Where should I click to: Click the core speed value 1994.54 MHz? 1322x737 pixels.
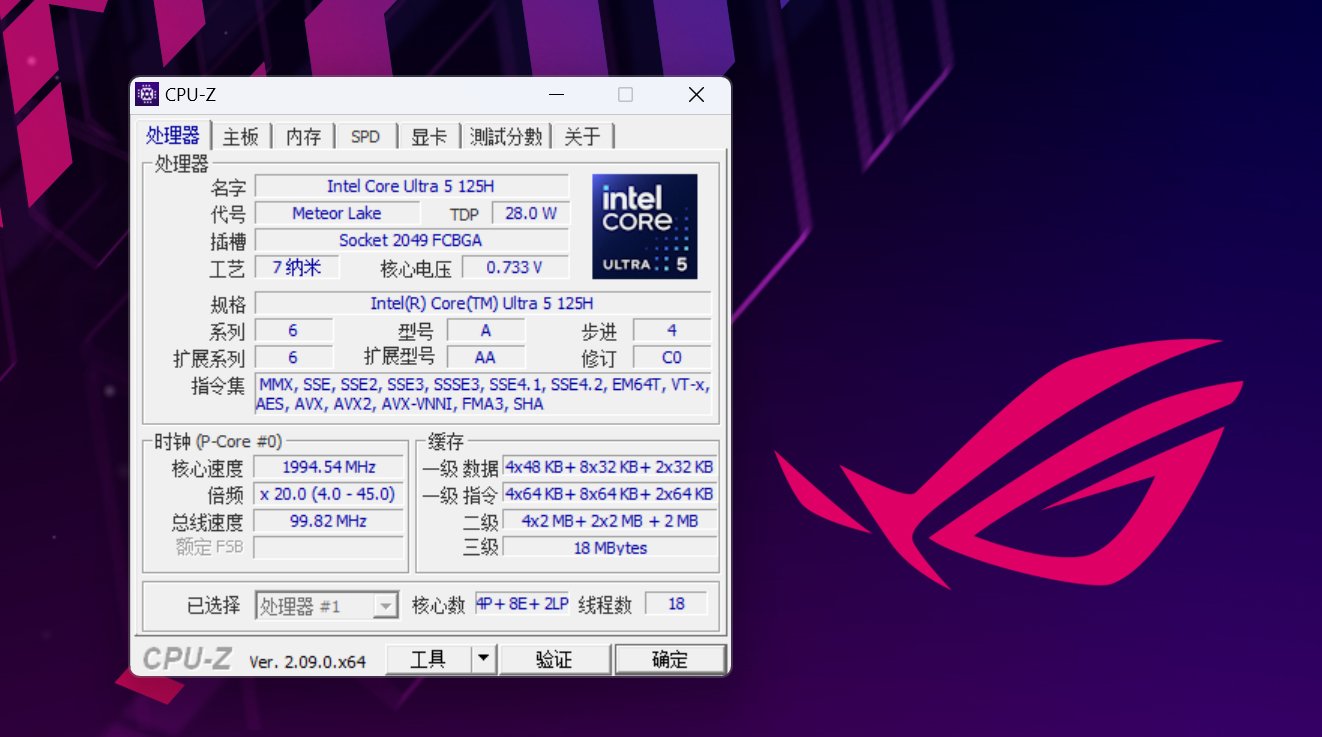click(328, 467)
